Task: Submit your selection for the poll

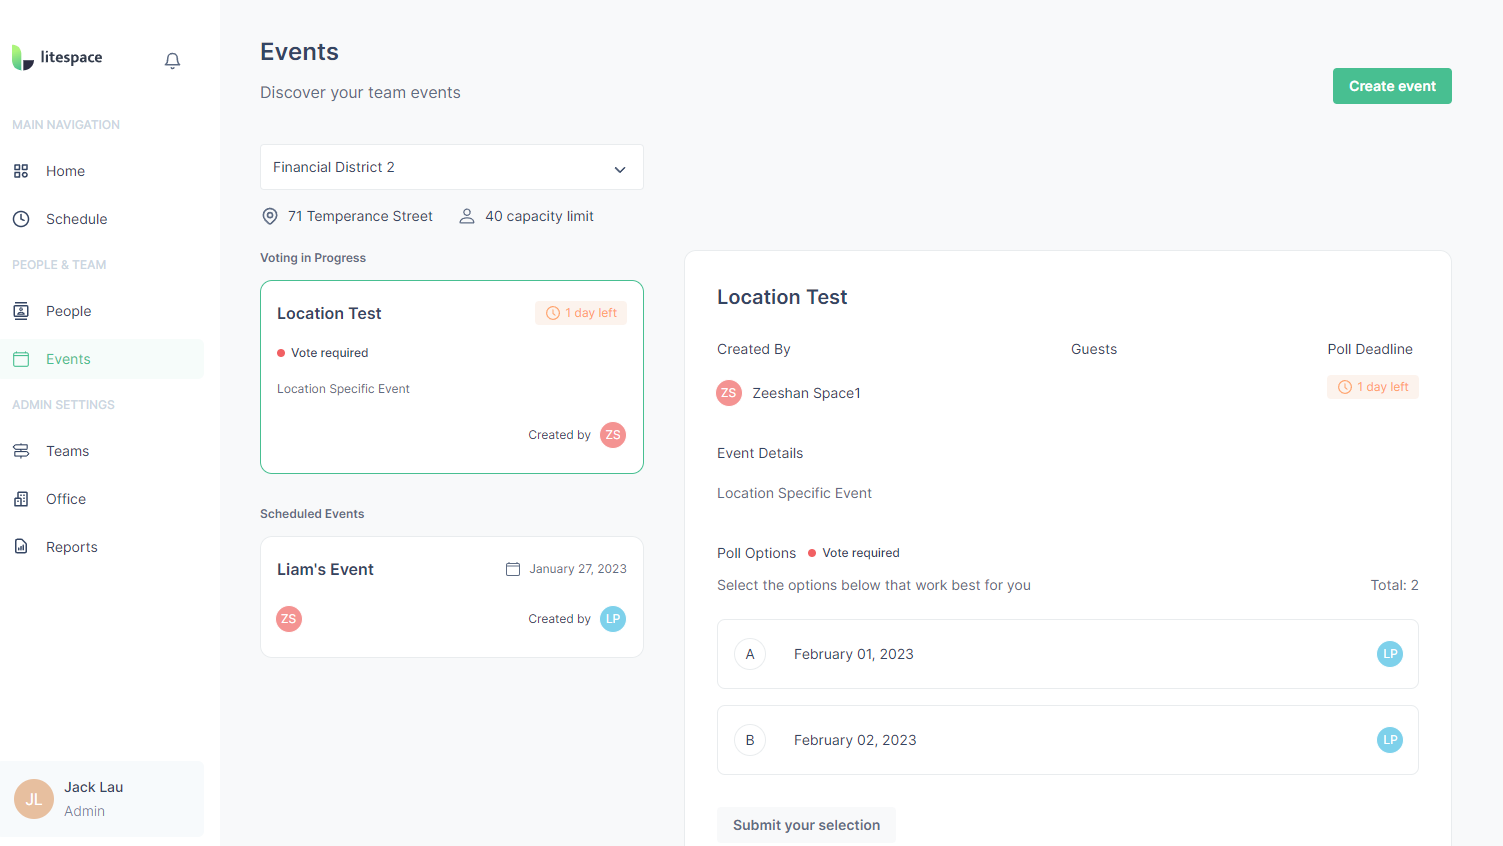Action: pyautogui.click(x=806, y=824)
